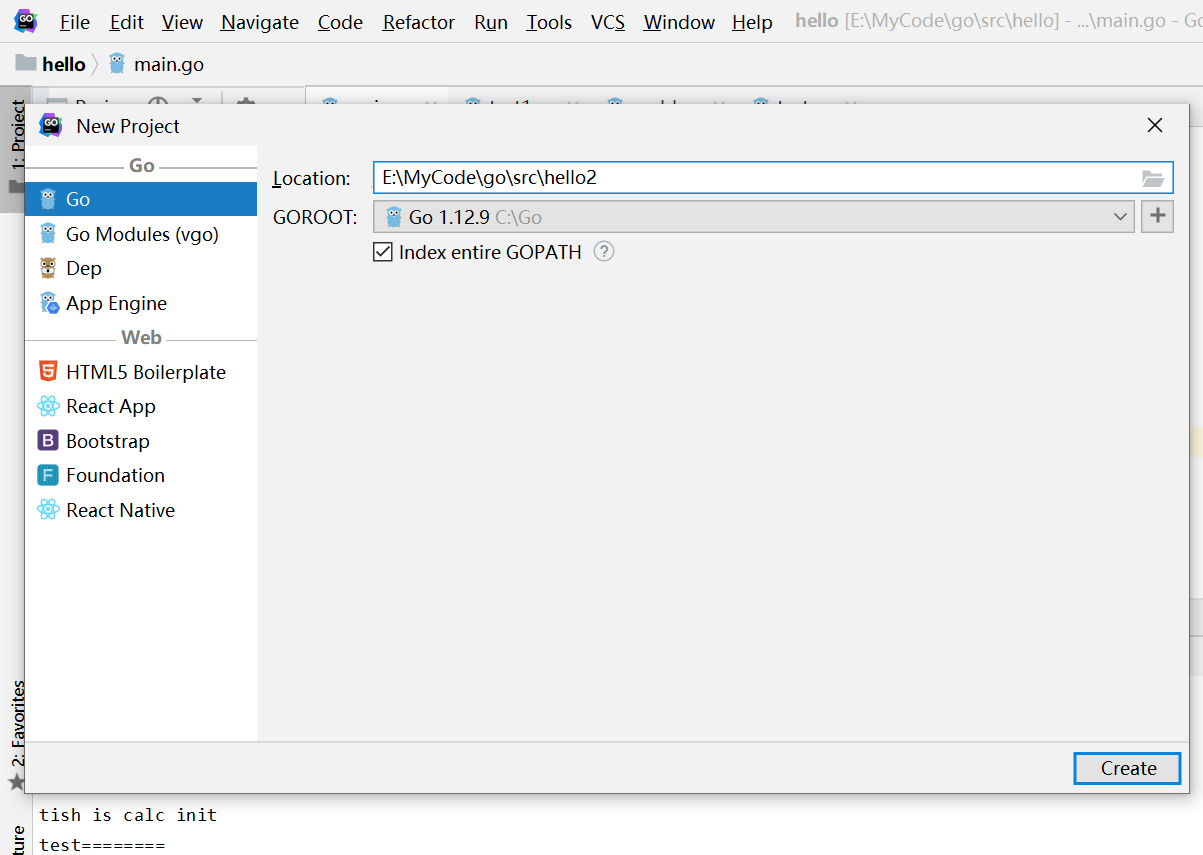Screen dimensions: 1203x855
Task: Click the Foundation F icon
Action: coord(48,475)
